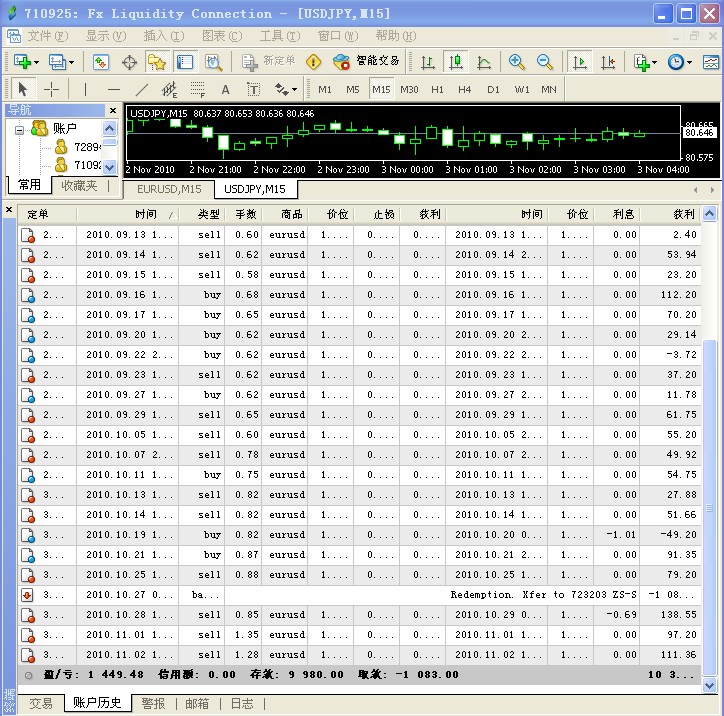Screen dimensions: 724x716
Task: Switch to the EURUSD,M15 chart tab
Action: [x=169, y=189]
